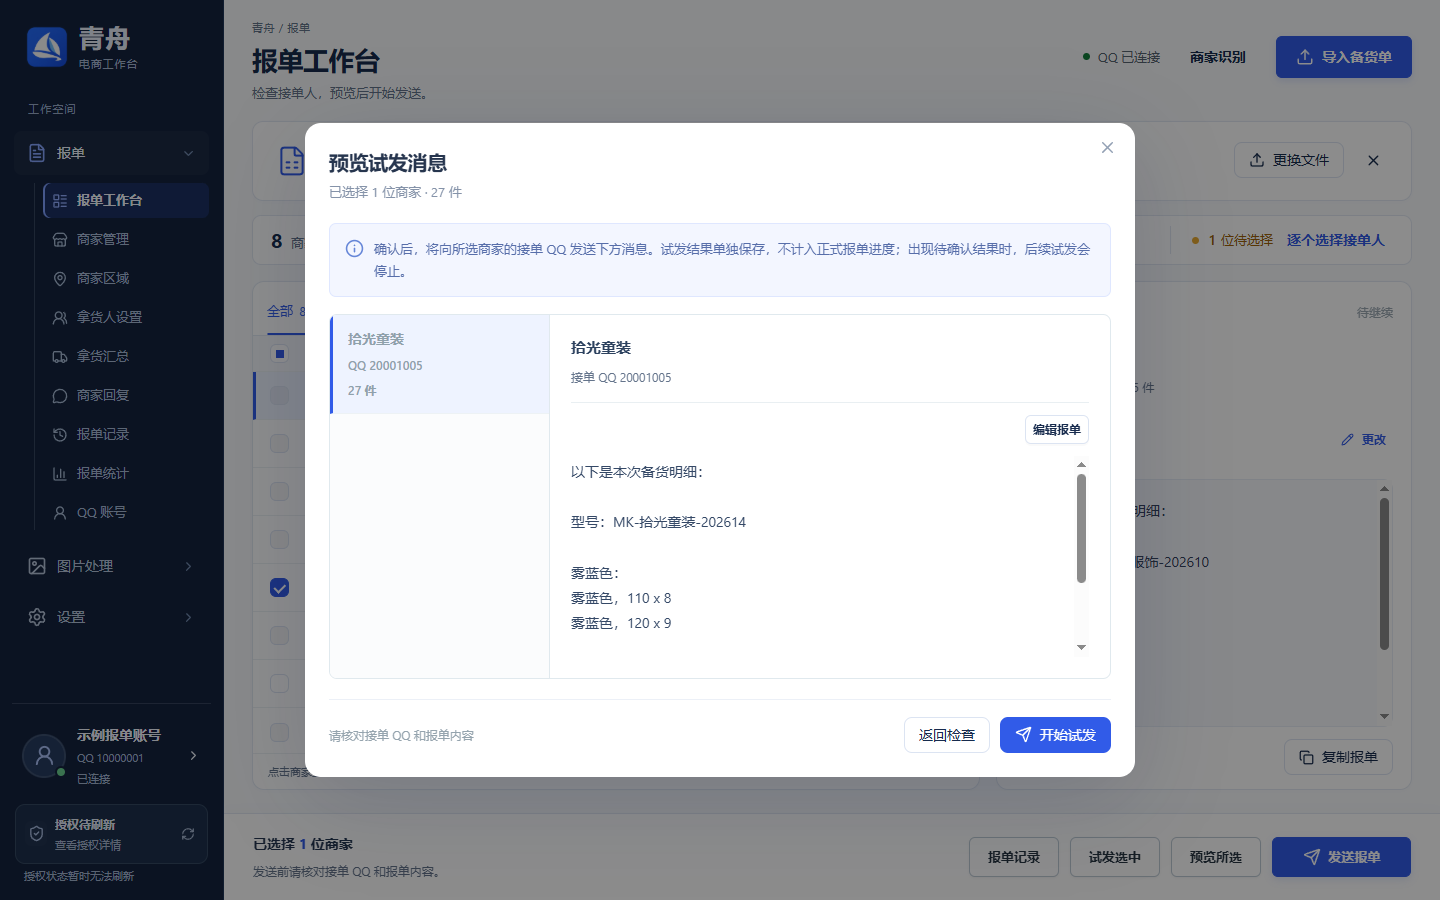The height and width of the screenshot is (900, 1440).
Task: Open 商家区域 in the sidebar
Action: [126, 278]
